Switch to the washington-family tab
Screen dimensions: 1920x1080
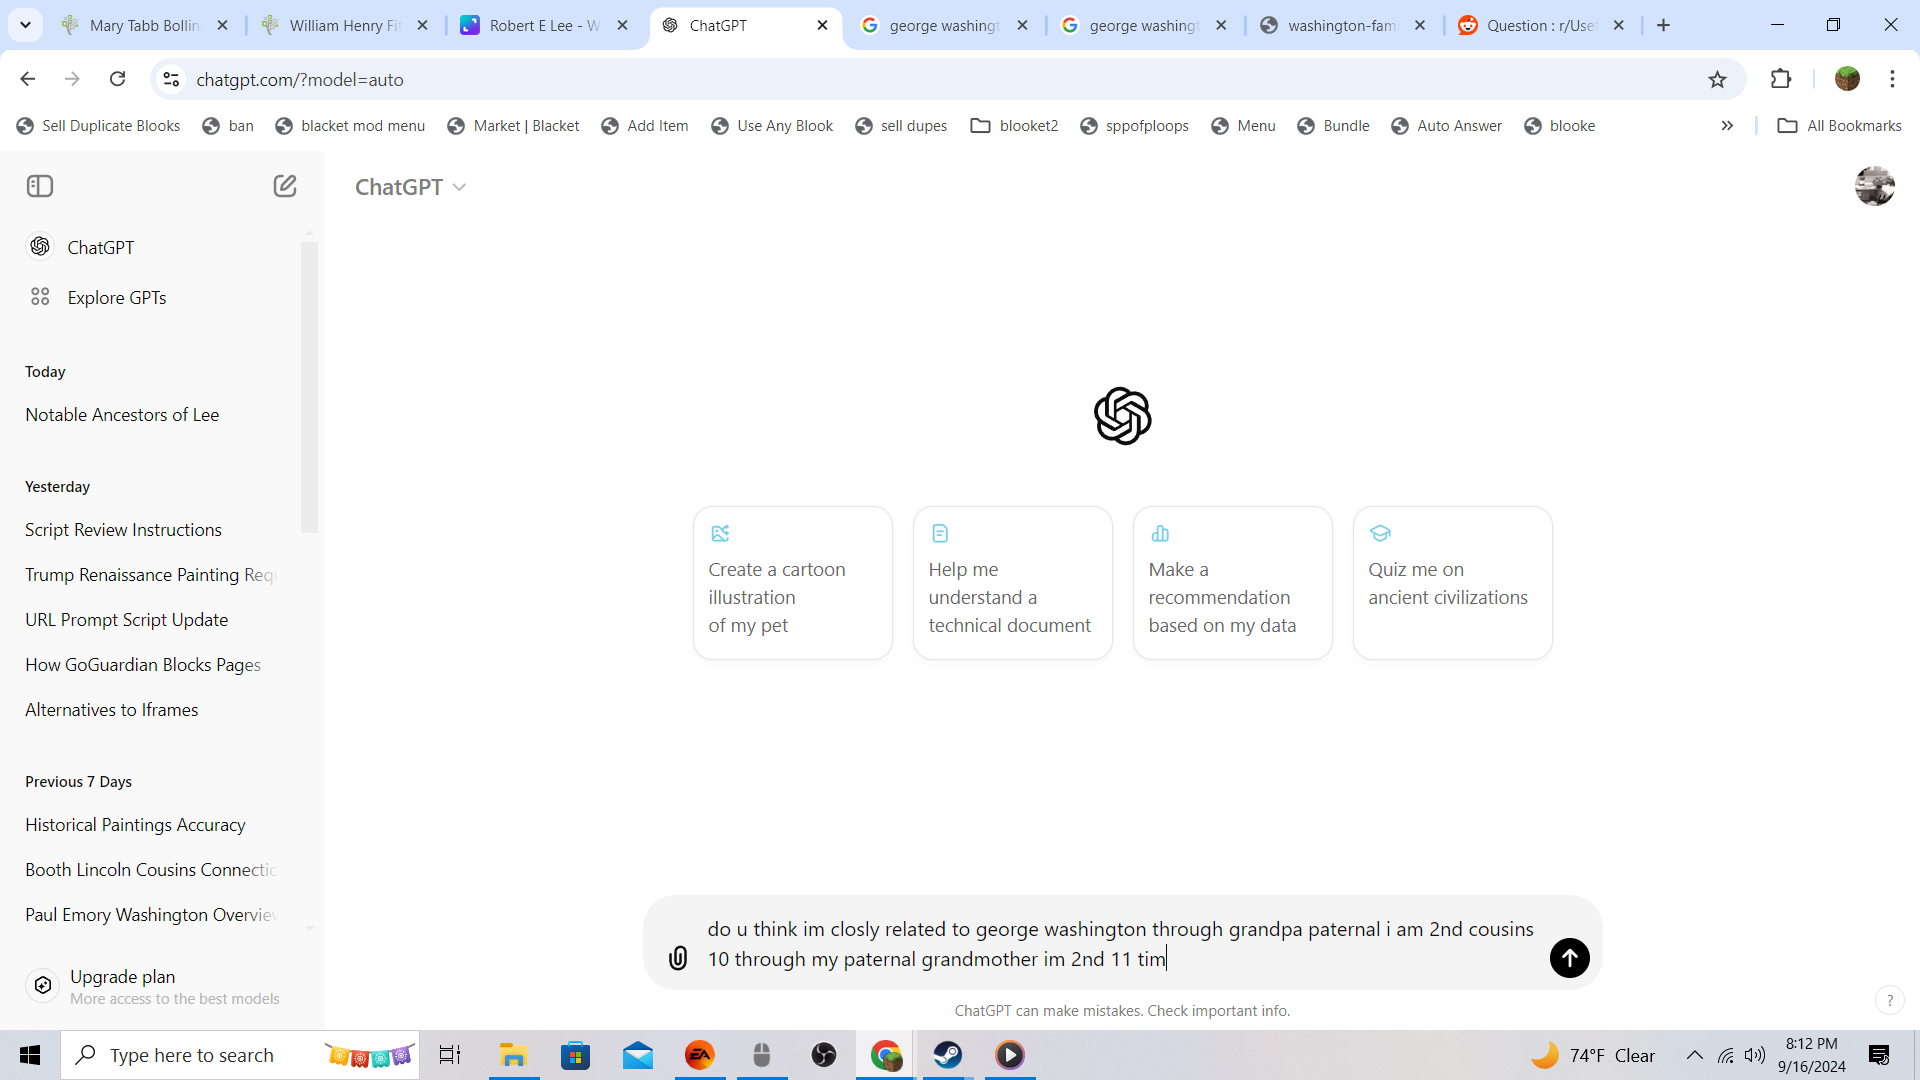[1342, 26]
